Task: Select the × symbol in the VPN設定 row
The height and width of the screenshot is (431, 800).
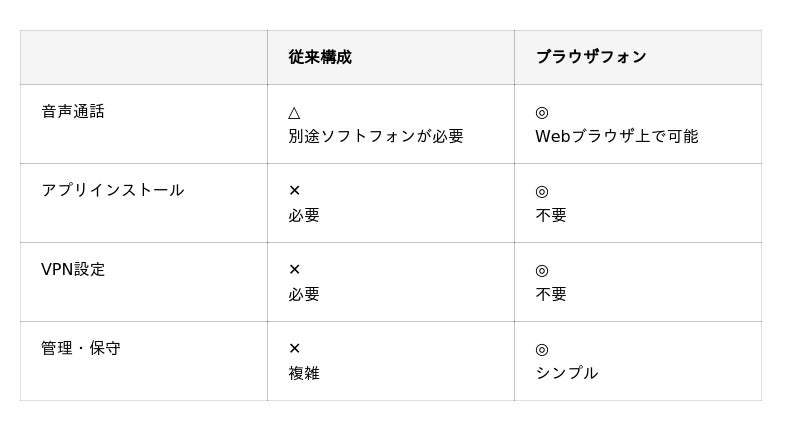Action: (294, 270)
